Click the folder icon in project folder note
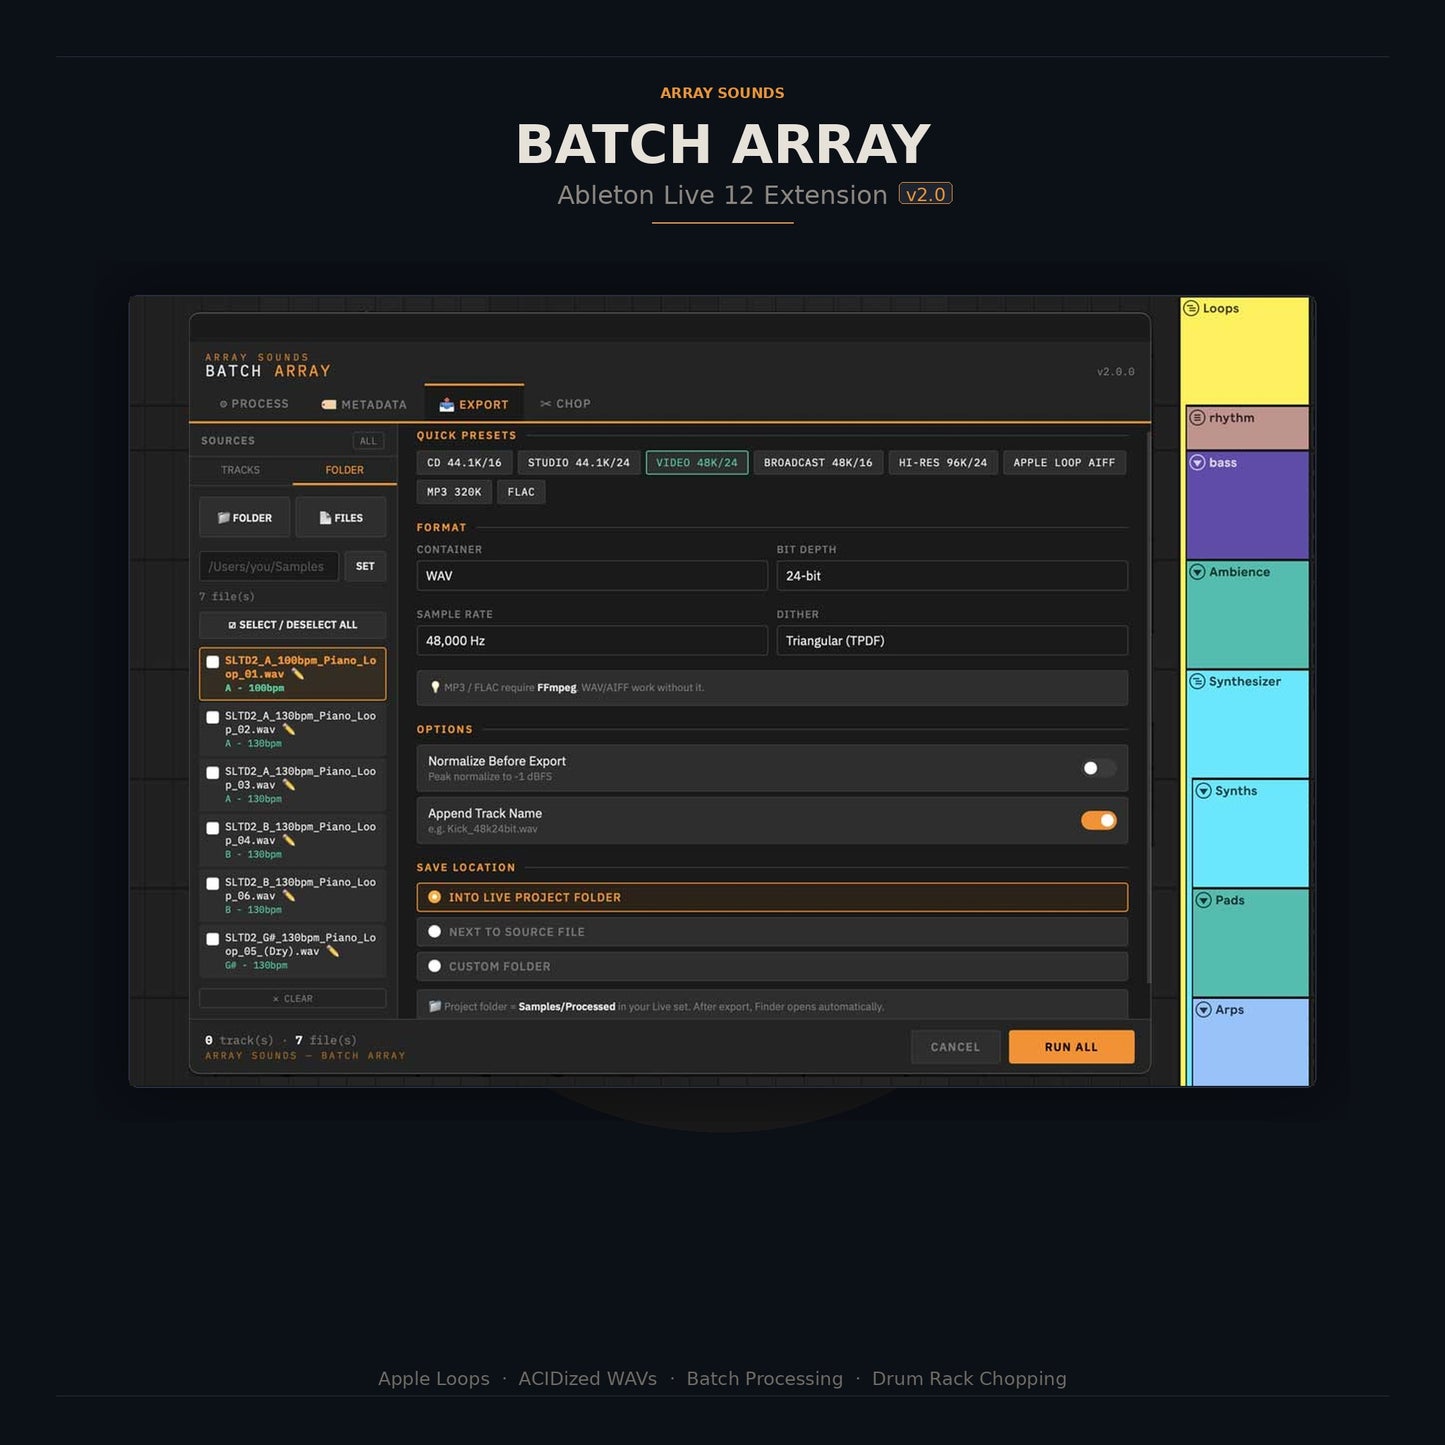The image size is (1445, 1445). (x=435, y=1006)
